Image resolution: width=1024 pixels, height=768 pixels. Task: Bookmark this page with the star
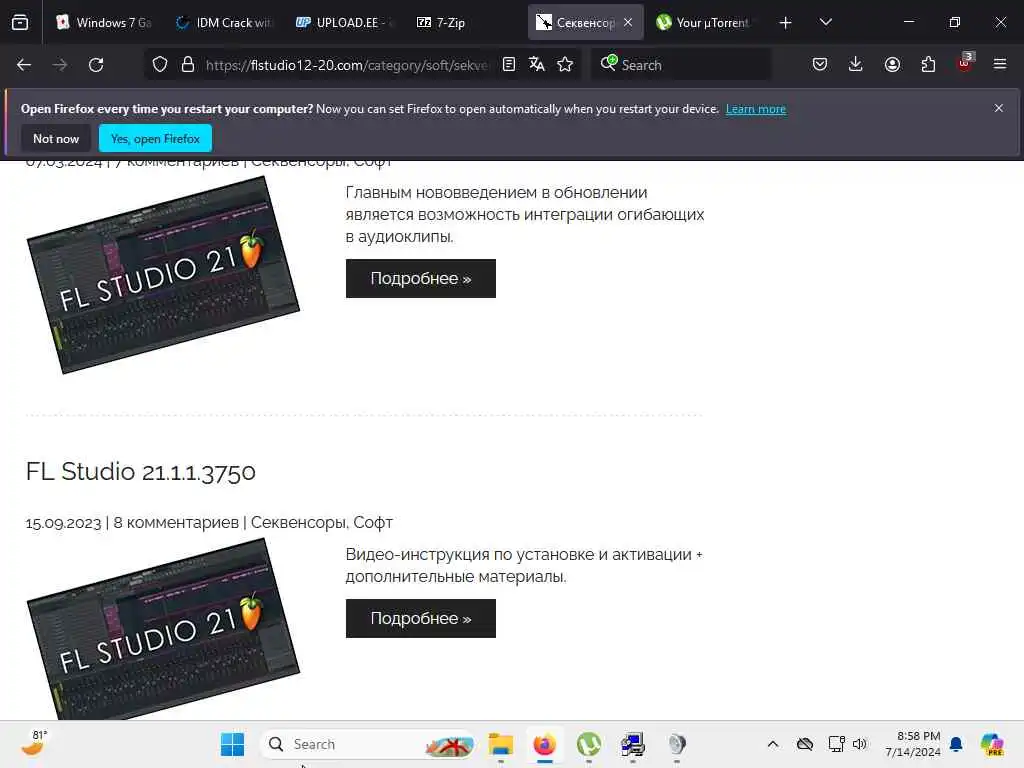click(x=565, y=64)
